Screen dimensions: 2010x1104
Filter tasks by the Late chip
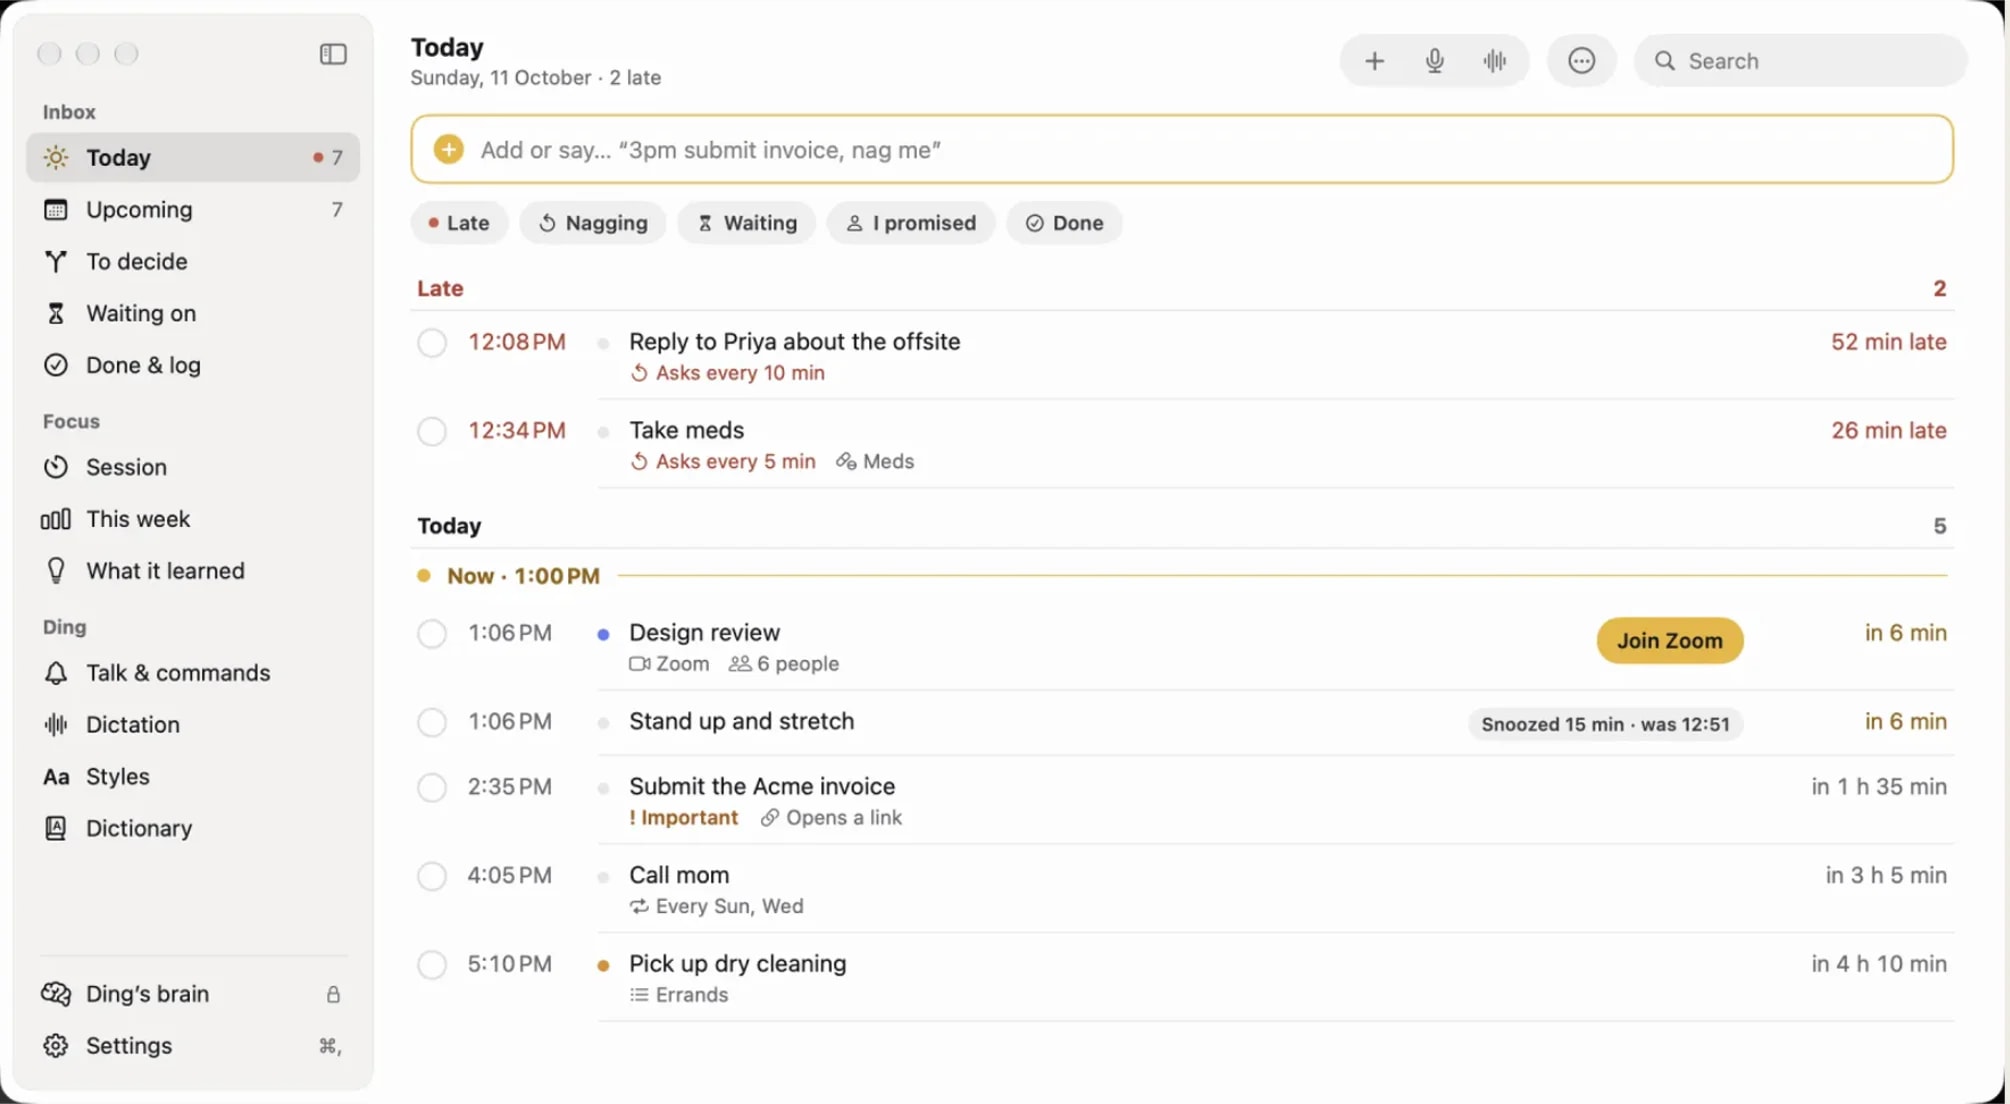coord(459,223)
